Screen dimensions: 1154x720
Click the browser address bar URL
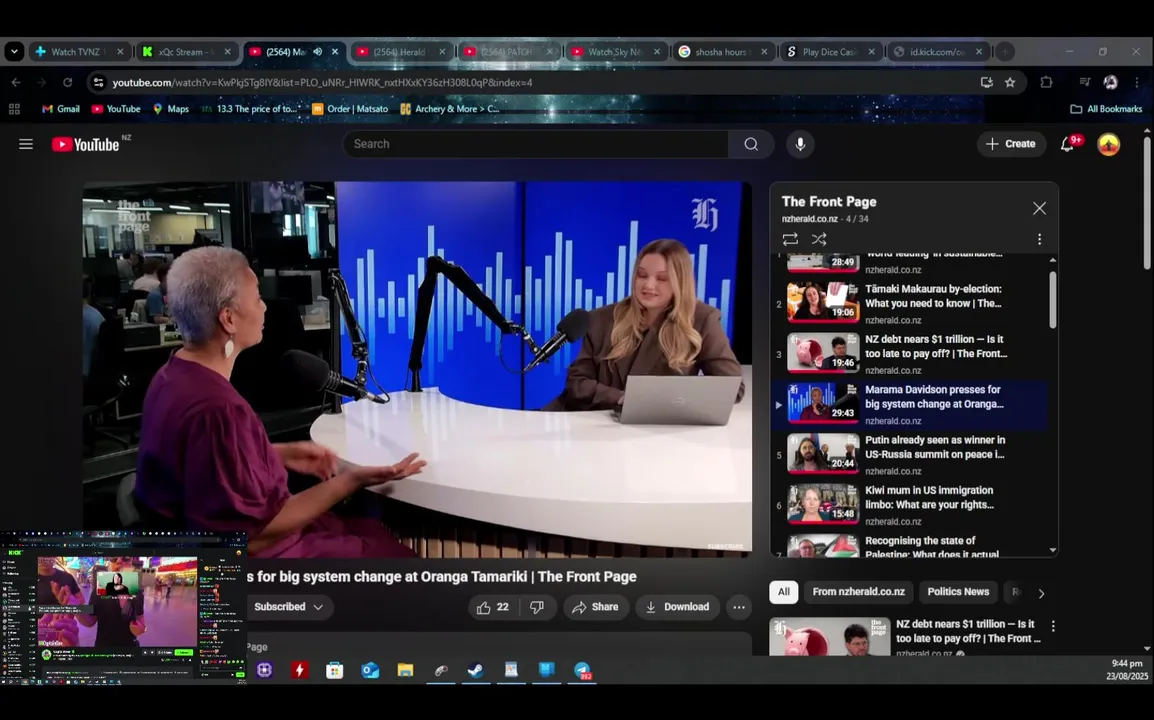click(x=322, y=82)
